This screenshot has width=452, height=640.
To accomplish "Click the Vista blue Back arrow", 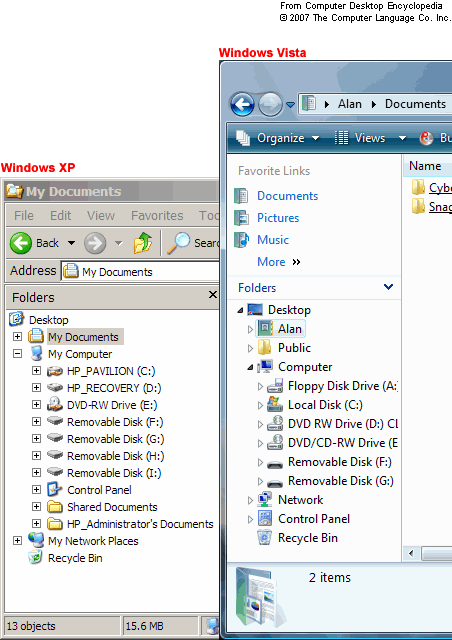I will (243, 104).
